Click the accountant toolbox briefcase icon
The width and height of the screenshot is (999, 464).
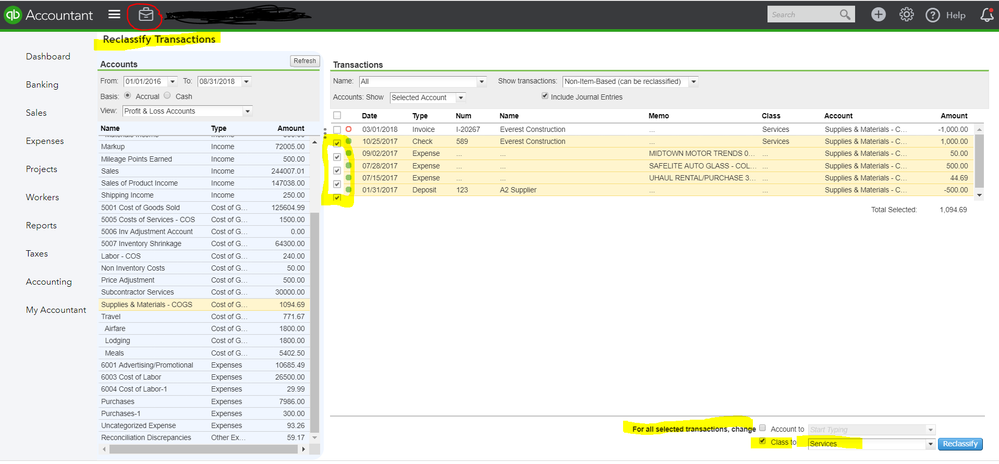coord(147,15)
